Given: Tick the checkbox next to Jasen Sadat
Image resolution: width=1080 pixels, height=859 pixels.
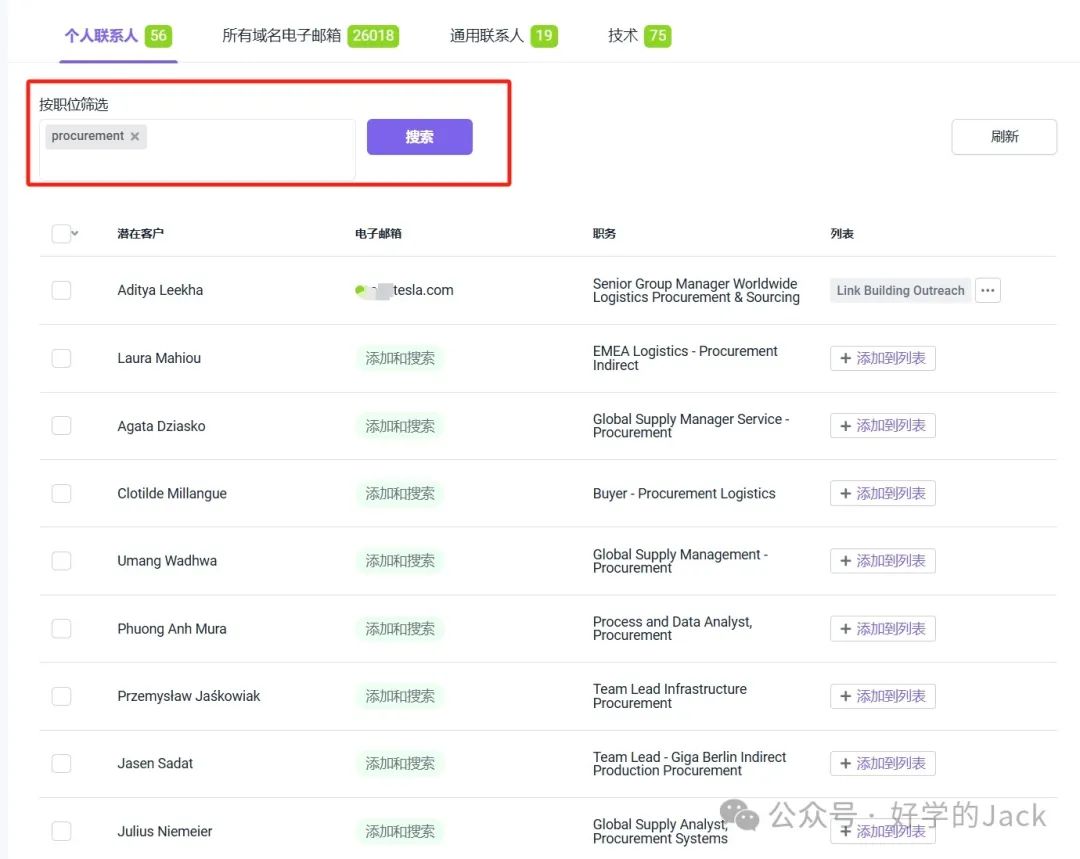Looking at the screenshot, I should point(61,763).
